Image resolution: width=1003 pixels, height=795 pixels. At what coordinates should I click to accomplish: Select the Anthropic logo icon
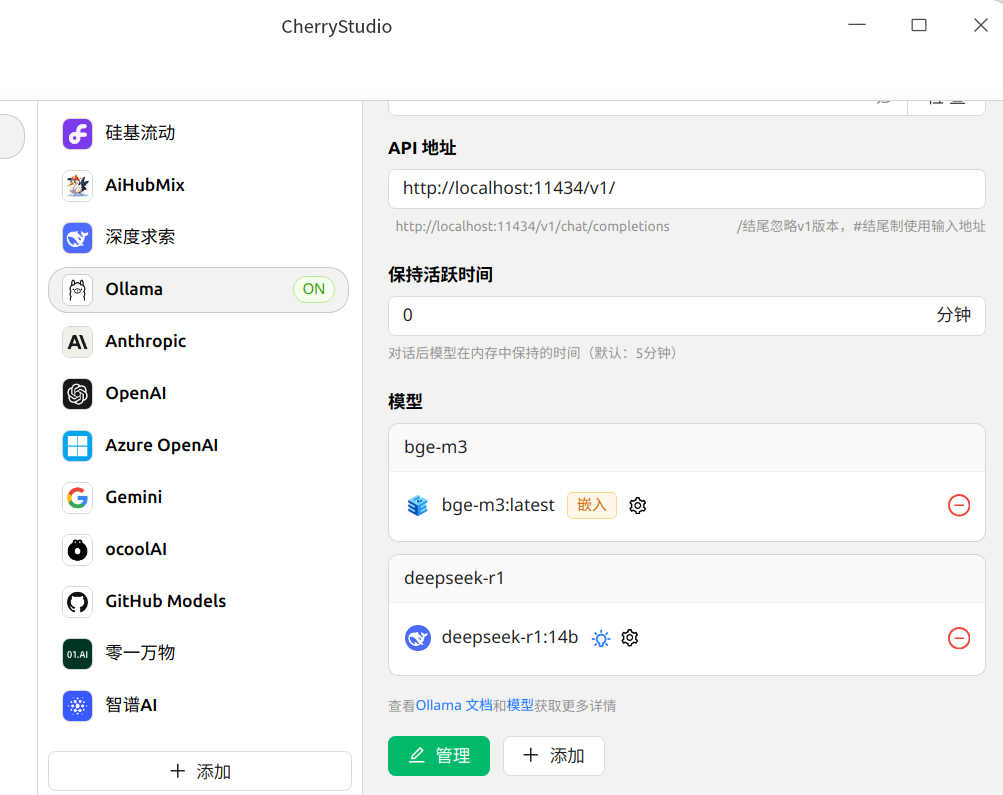(x=77, y=342)
